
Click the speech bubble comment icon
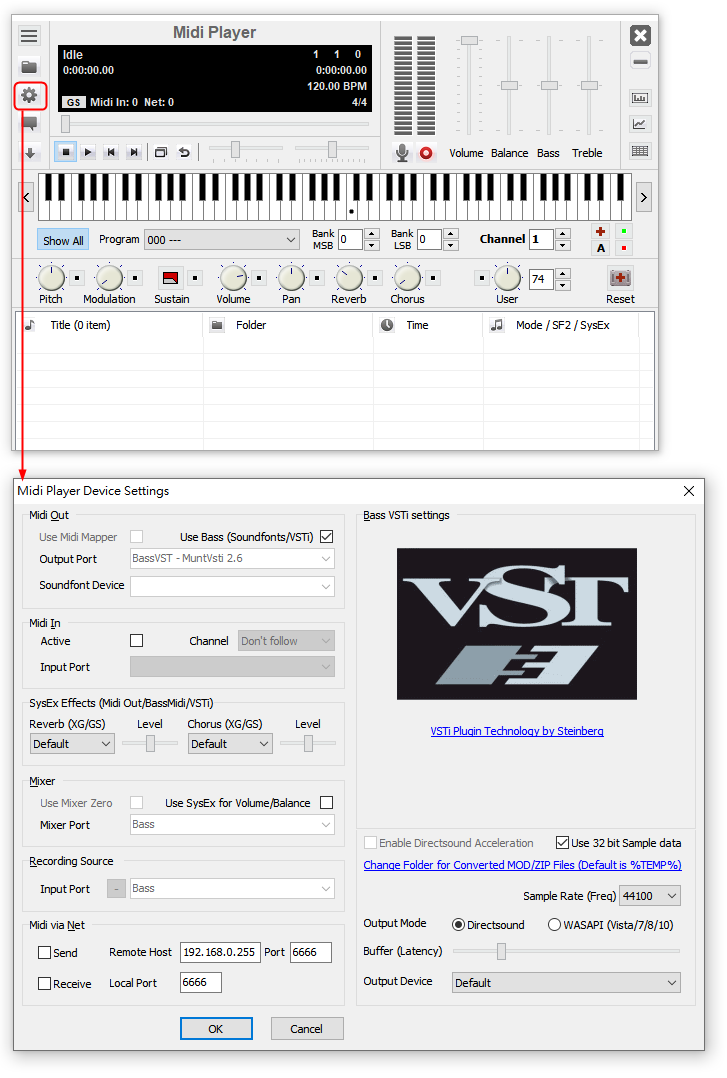pos(30,123)
